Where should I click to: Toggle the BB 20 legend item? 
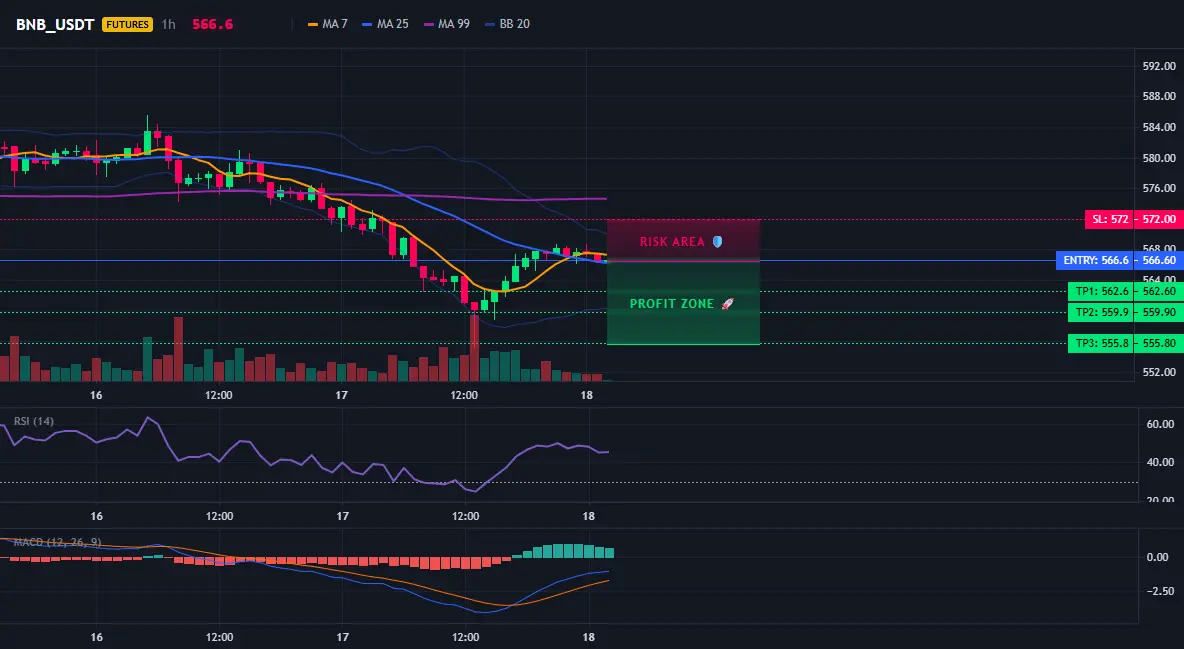click(507, 24)
